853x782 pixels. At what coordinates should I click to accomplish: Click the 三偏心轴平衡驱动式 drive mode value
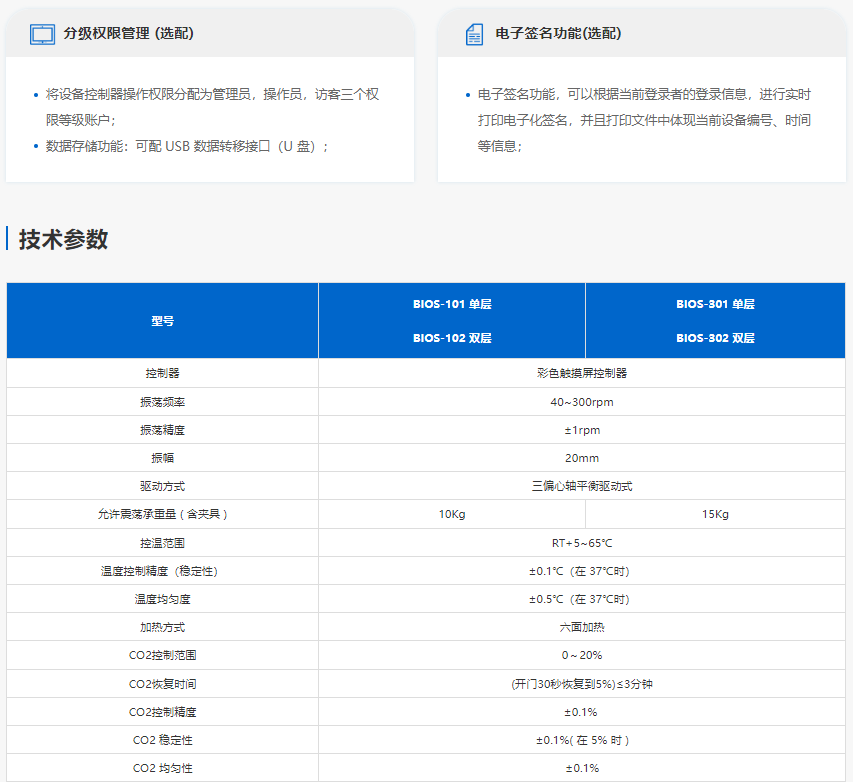click(582, 486)
